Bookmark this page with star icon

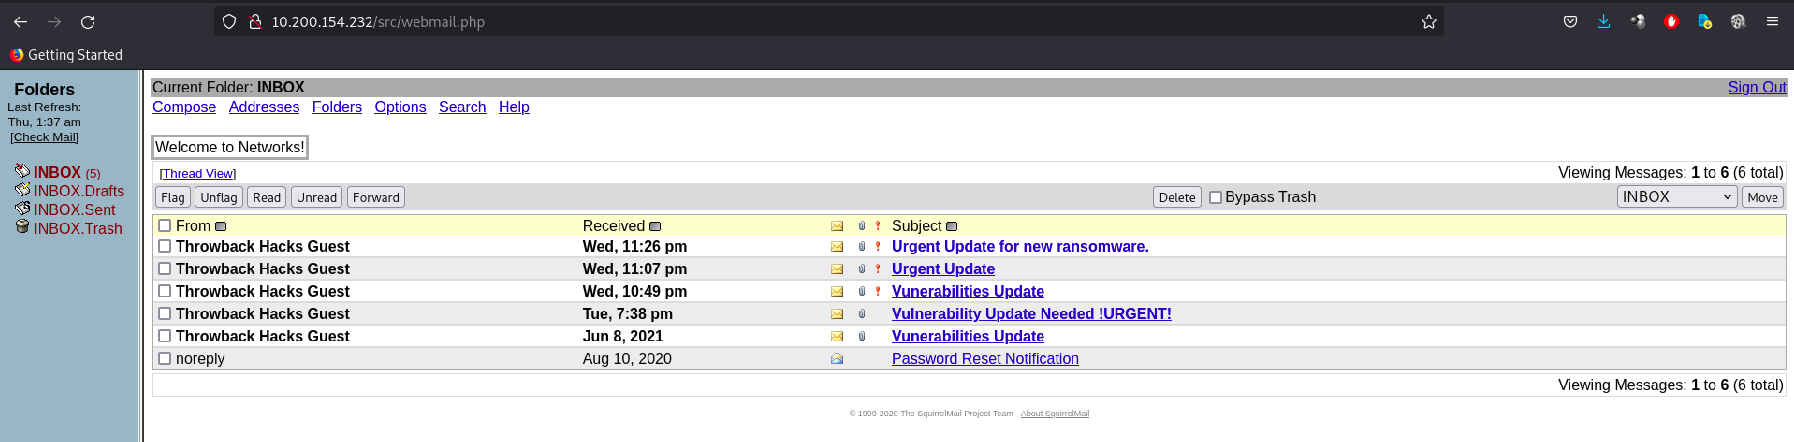[x=1429, y=22]
